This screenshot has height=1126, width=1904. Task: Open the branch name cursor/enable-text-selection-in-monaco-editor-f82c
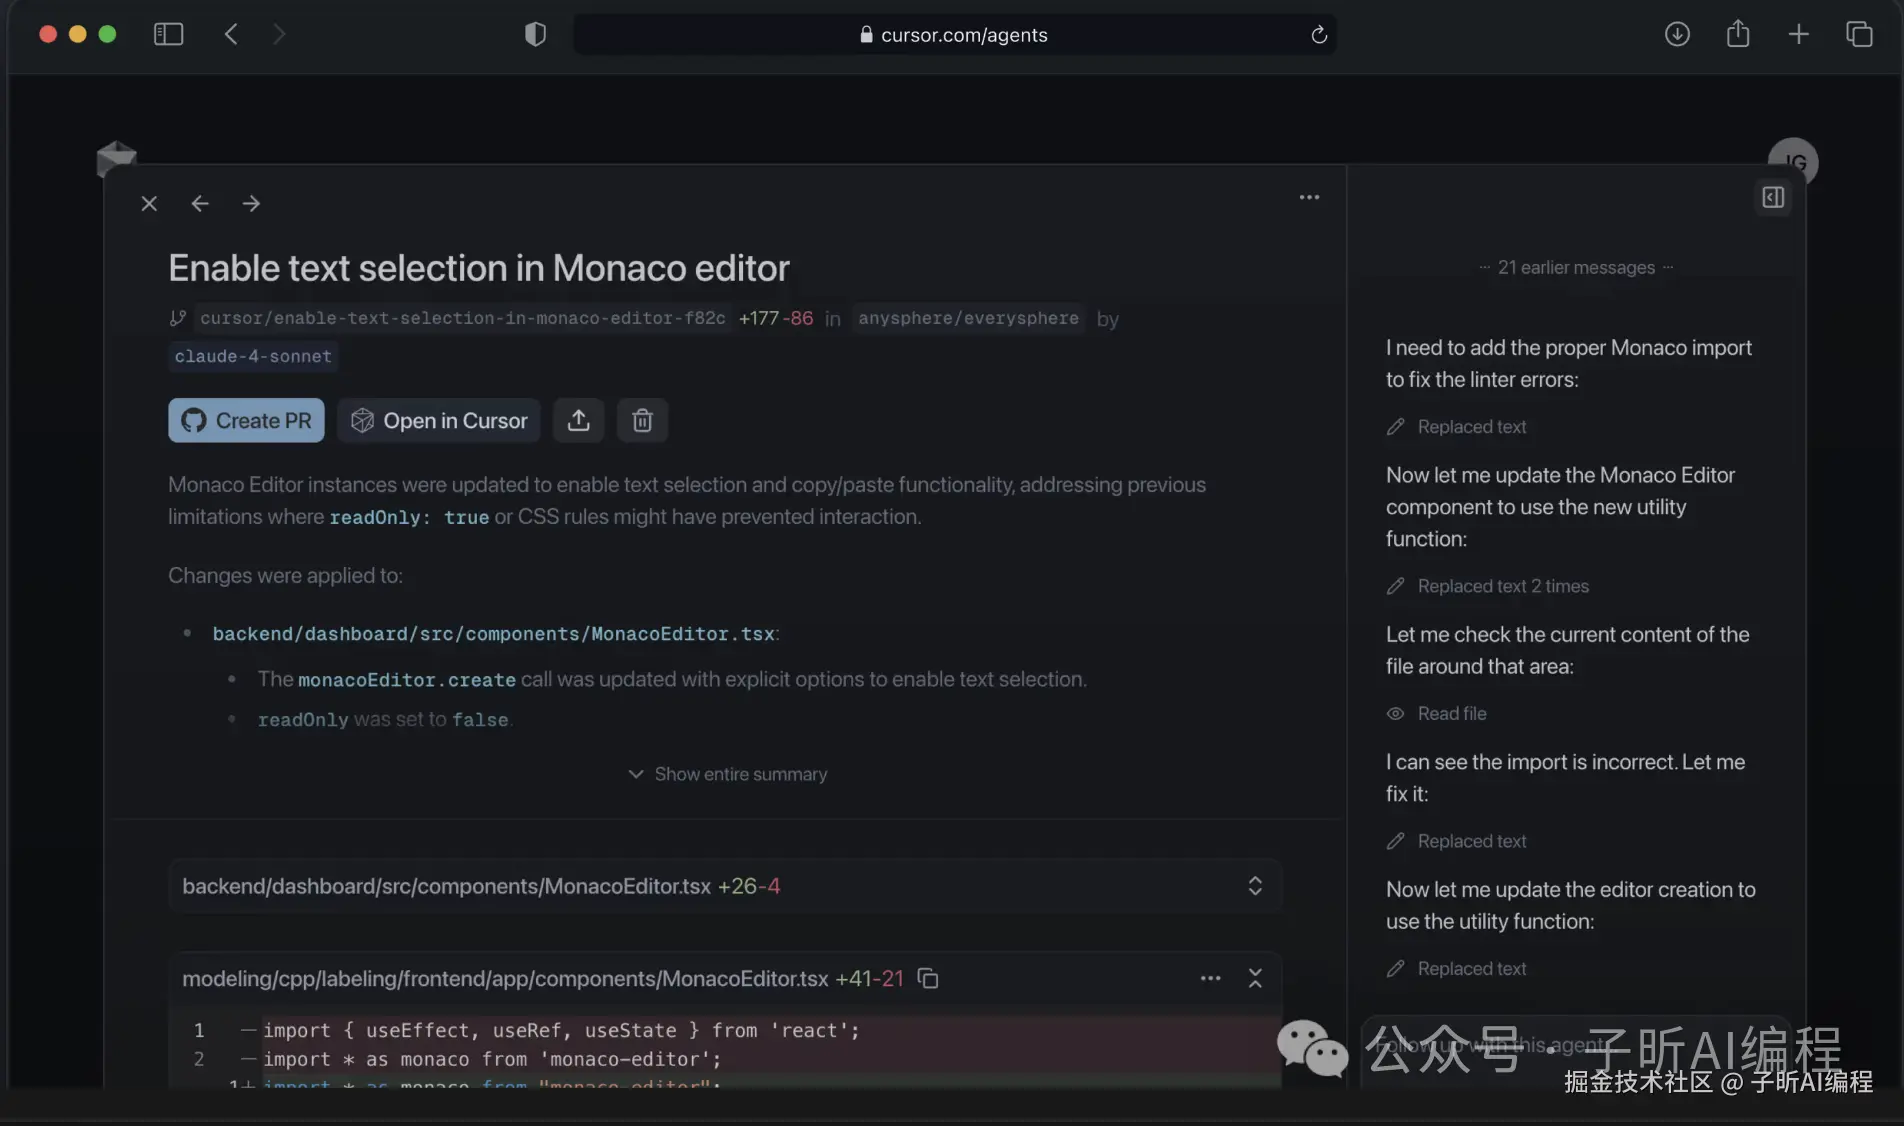462,318
